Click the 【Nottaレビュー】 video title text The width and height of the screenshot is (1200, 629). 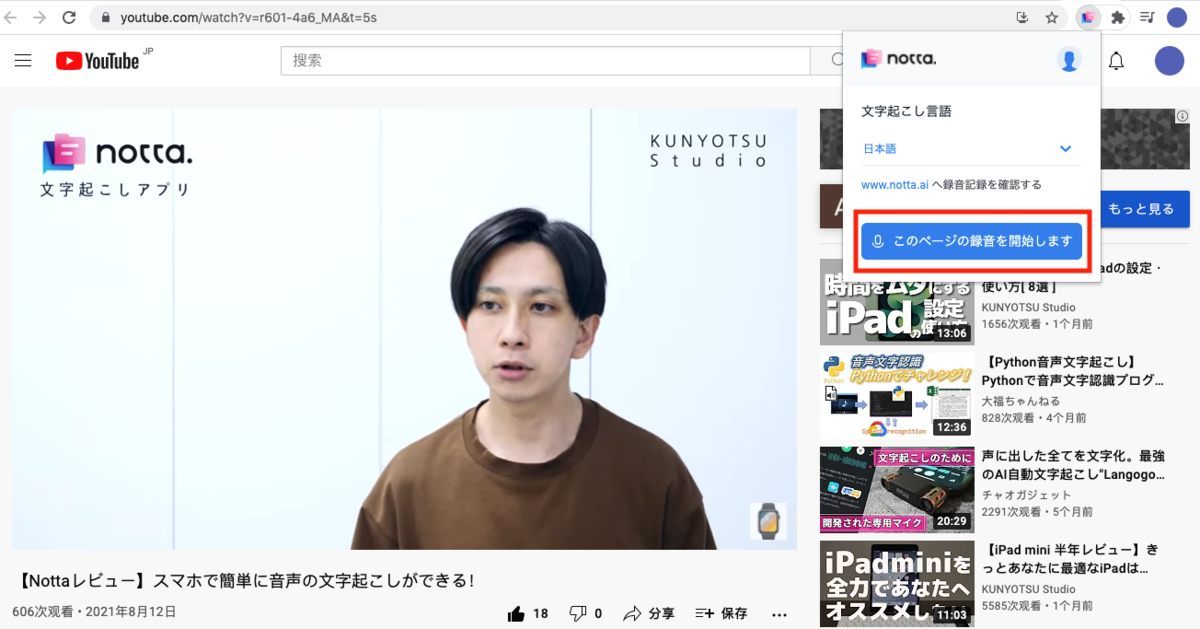pyautogui.click(x=246, y=580)
